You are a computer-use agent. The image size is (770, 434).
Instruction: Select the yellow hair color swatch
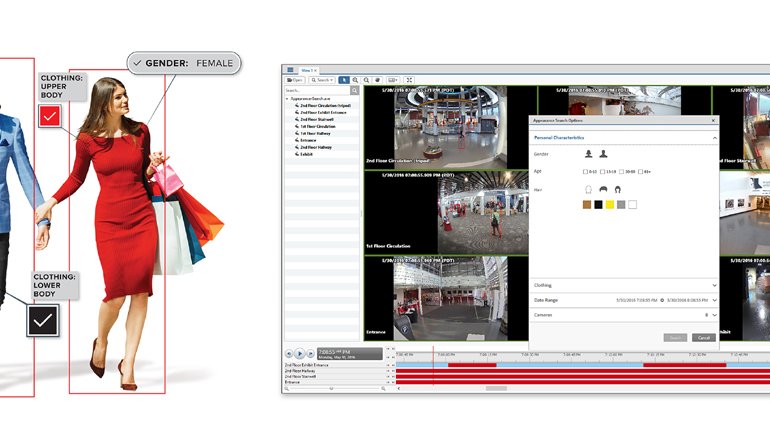coord(609,205)
